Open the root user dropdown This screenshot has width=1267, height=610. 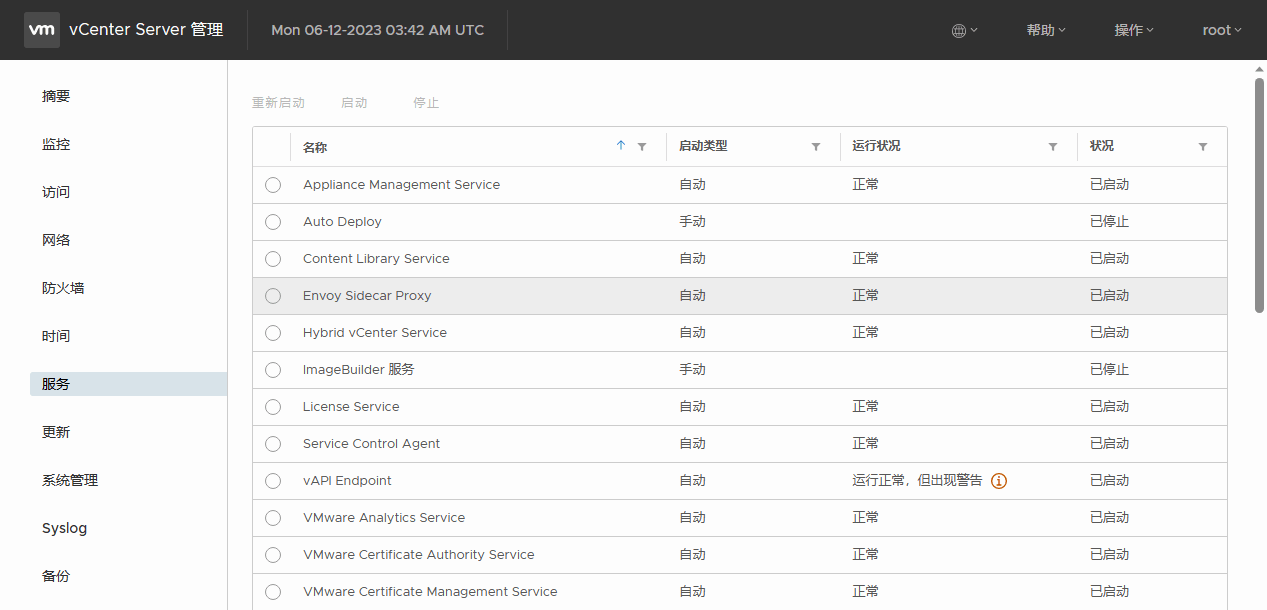click(x=1222, y=30)
